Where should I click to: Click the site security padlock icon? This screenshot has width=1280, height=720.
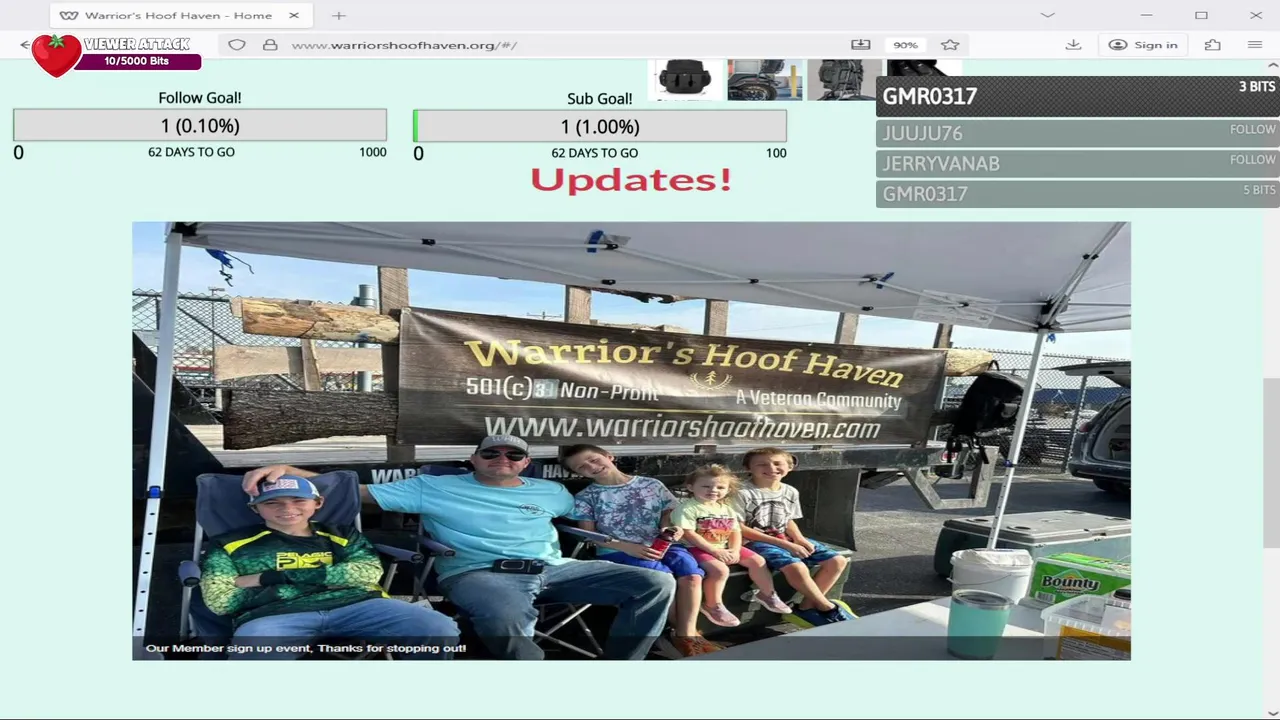click(270, 45)
